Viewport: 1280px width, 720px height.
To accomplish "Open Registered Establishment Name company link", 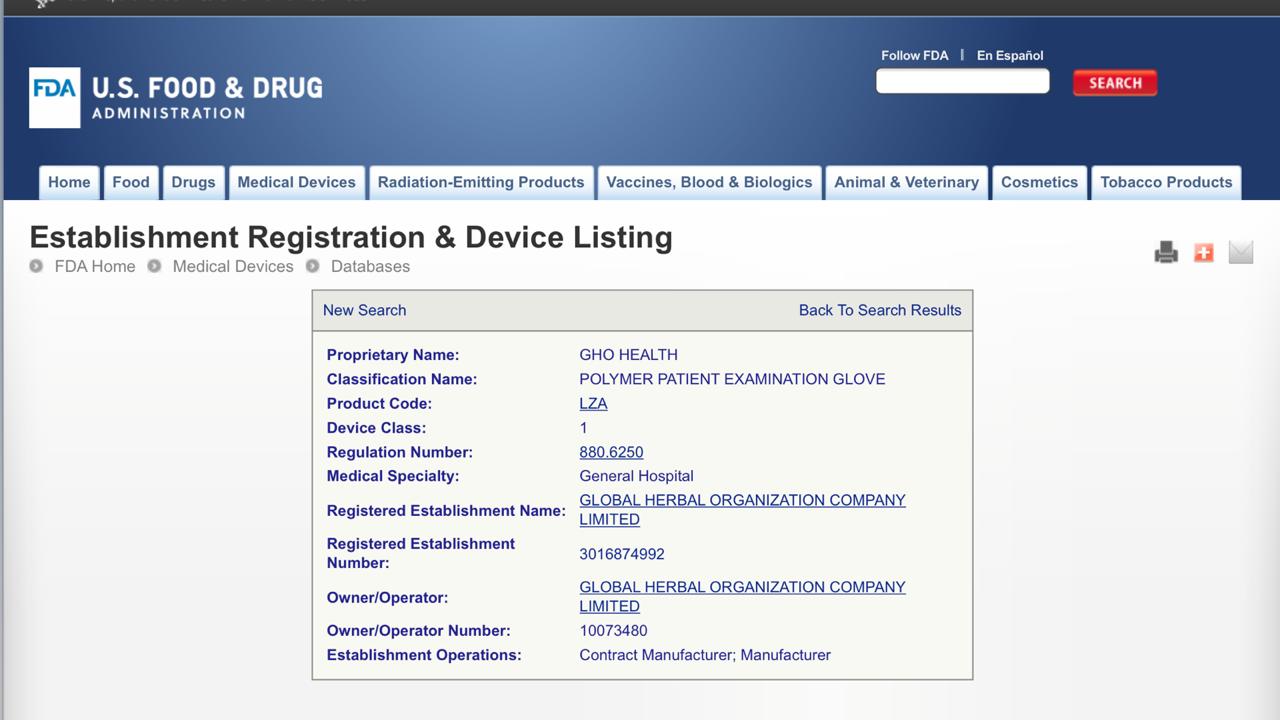I will 742,510.
